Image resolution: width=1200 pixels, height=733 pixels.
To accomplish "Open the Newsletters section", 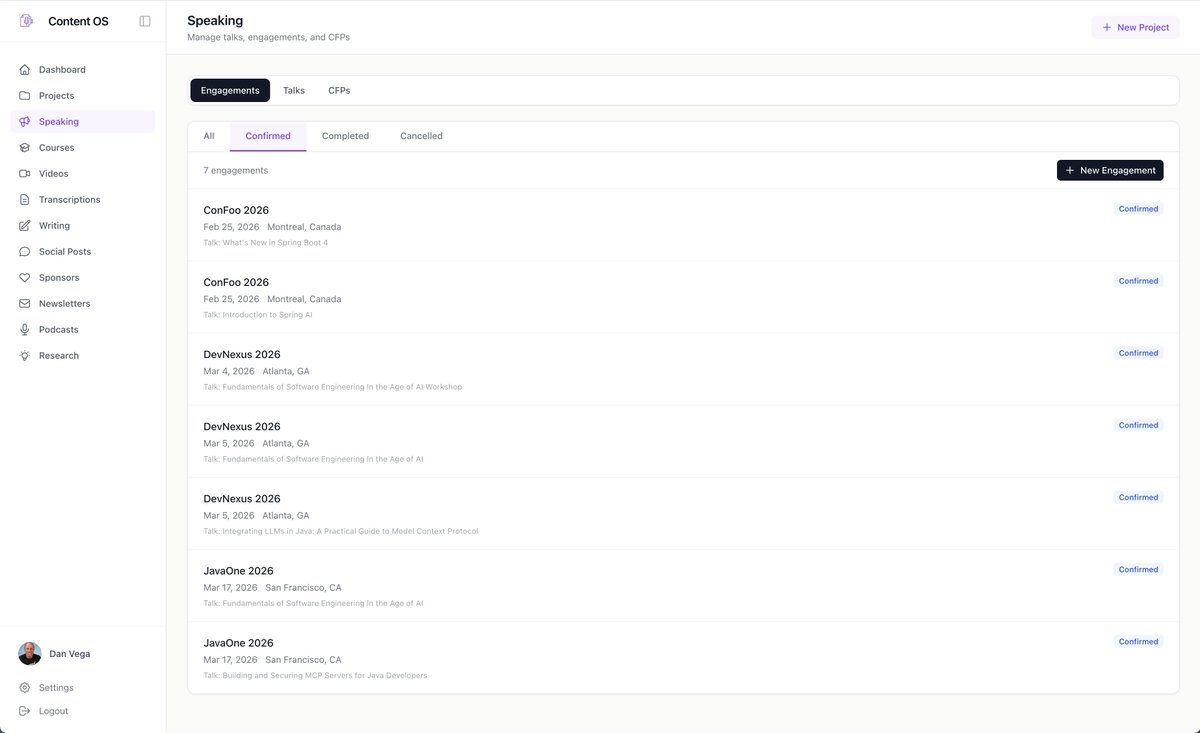I will tap(83, 304).
